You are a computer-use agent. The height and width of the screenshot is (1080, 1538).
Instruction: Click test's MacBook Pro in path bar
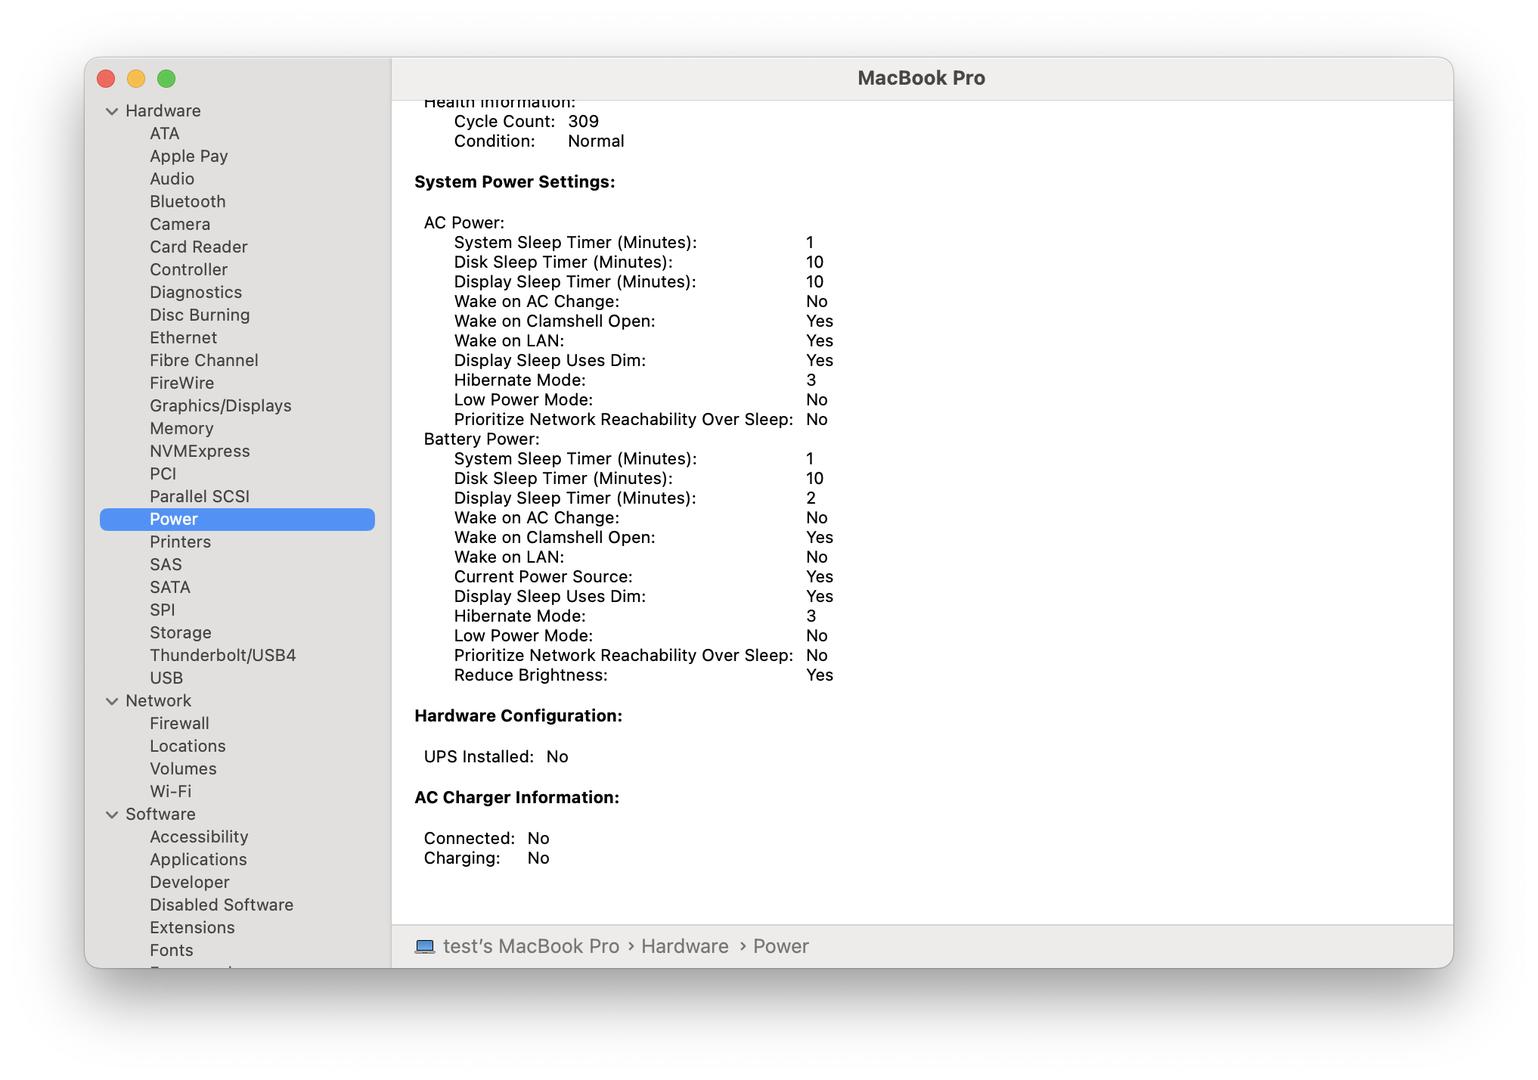pyautogui.click(x=531, y=946)
